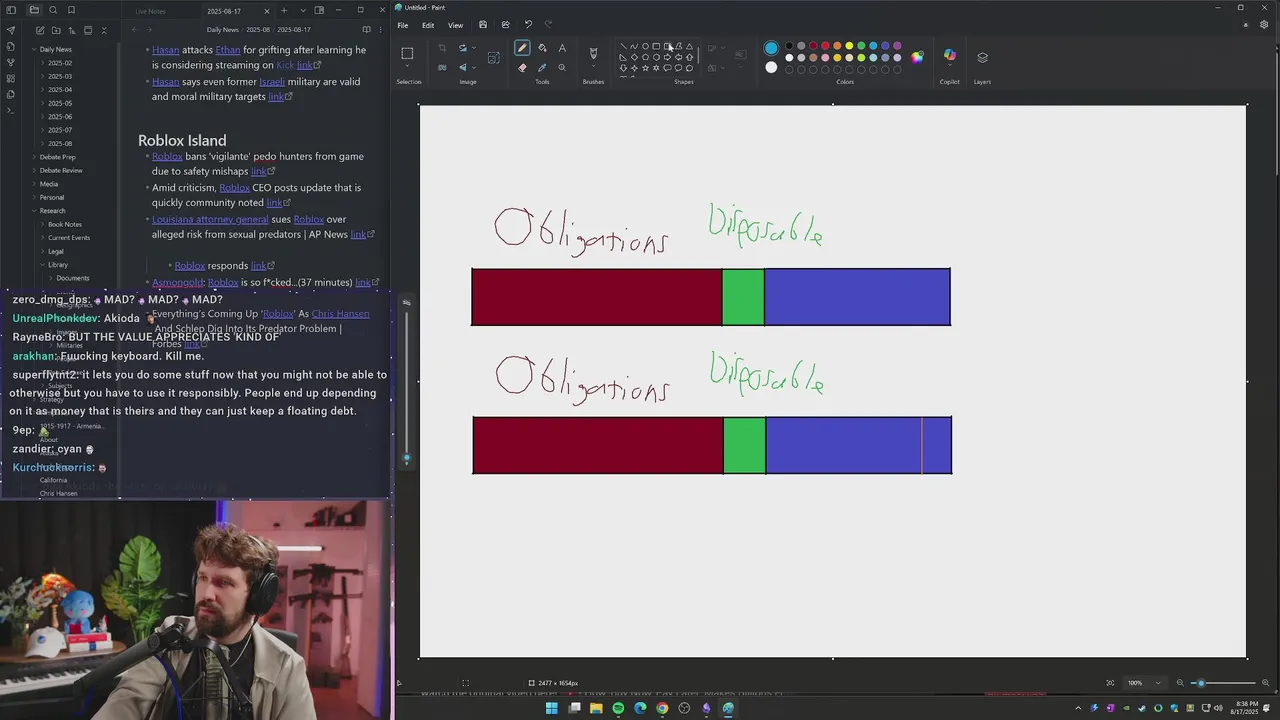Open the View menu in Paint
Image resolution: width=1280 pixels, height=720 pixels.
[x=455, y=25]
